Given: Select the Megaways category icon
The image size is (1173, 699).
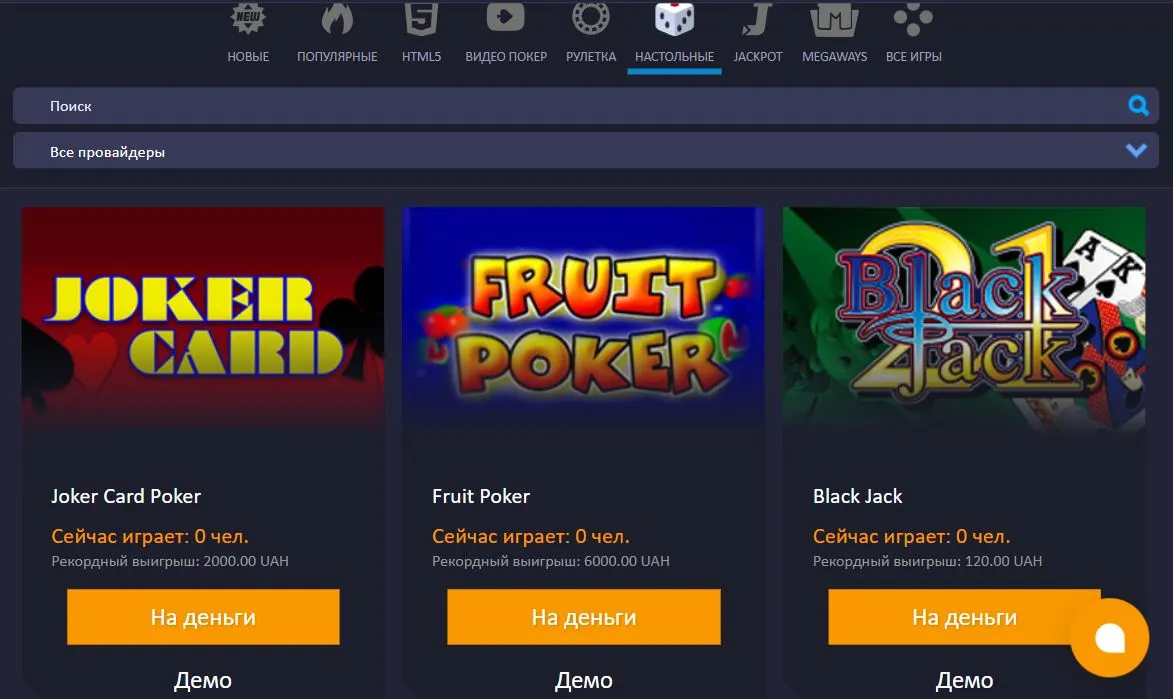Looking at the screenshot, I should click(834, 19).
